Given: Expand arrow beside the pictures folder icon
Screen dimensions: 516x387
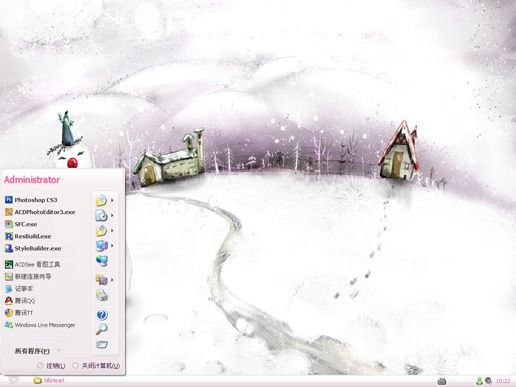Looking at the screenshot, I should coord(112,230).
